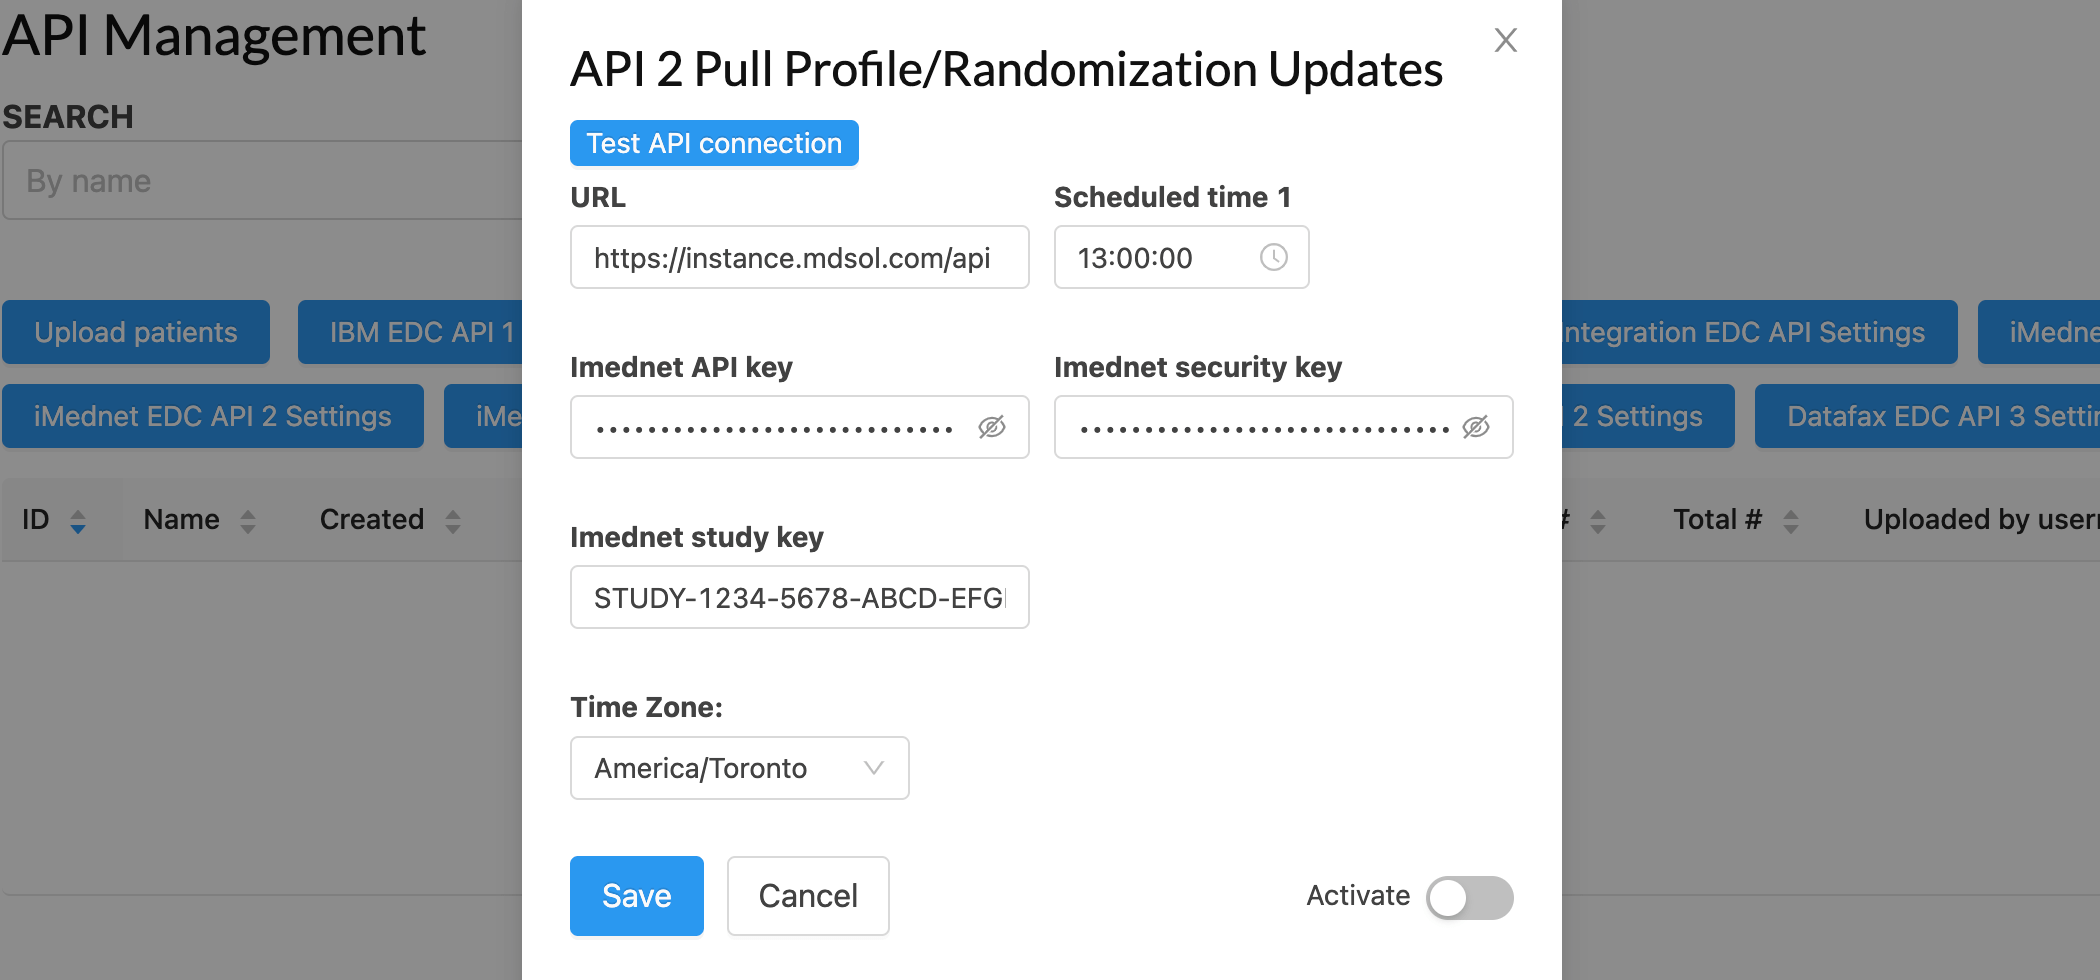Click the Imednet study key field
The image size is (2100, 980).
click(x=799, y=597)
